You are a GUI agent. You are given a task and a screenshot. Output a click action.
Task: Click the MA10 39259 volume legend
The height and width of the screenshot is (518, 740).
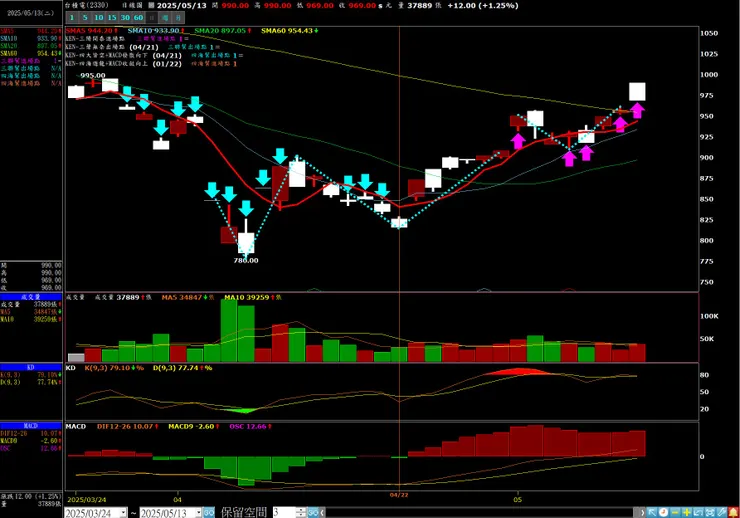click(x=253, y=297)
